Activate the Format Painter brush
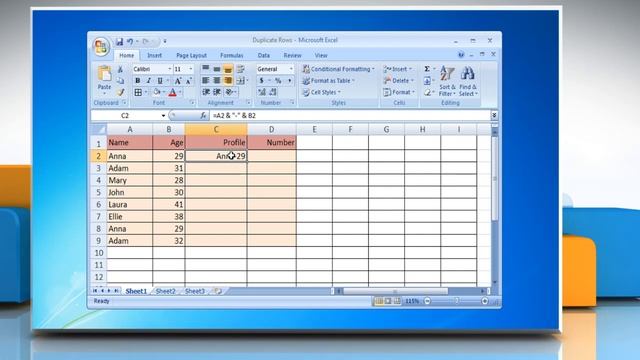 (120, 92)
